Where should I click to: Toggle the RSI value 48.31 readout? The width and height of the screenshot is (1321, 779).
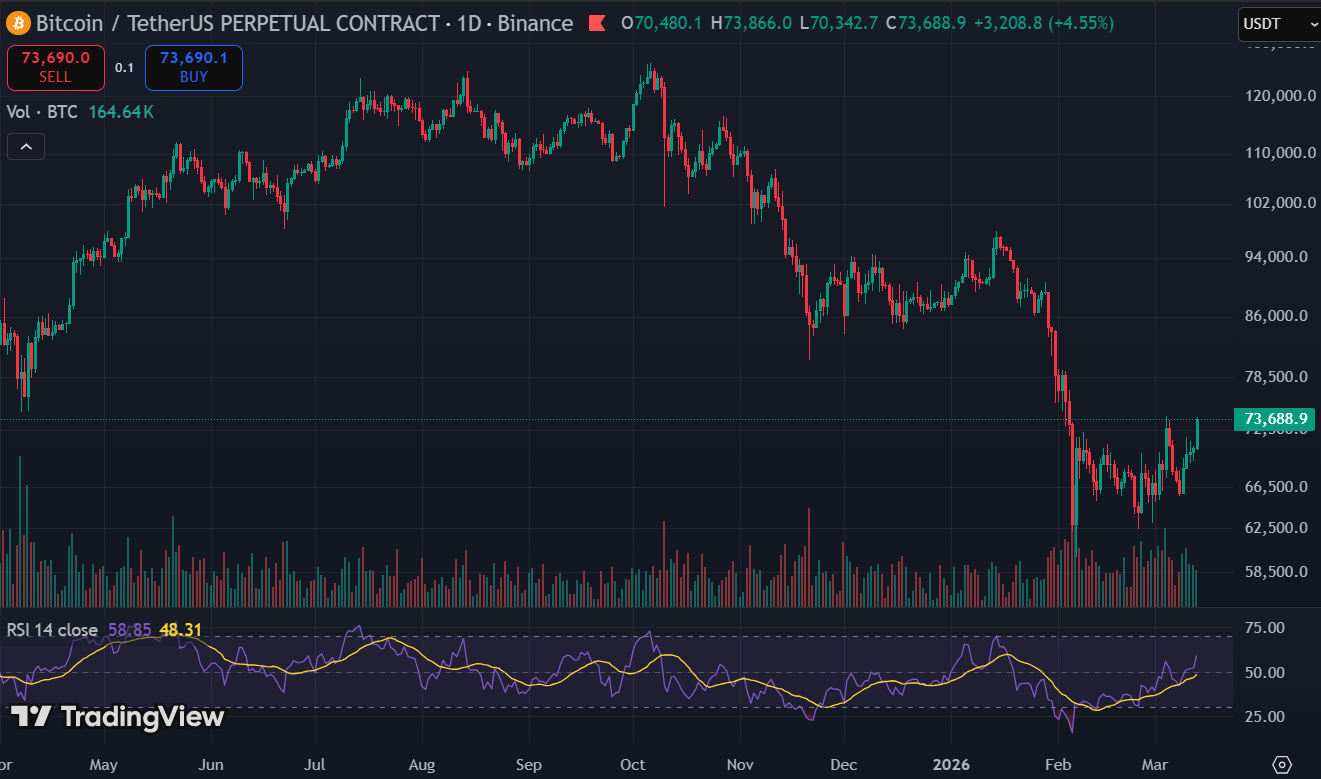pyautogui.click(x=180, y=629)
